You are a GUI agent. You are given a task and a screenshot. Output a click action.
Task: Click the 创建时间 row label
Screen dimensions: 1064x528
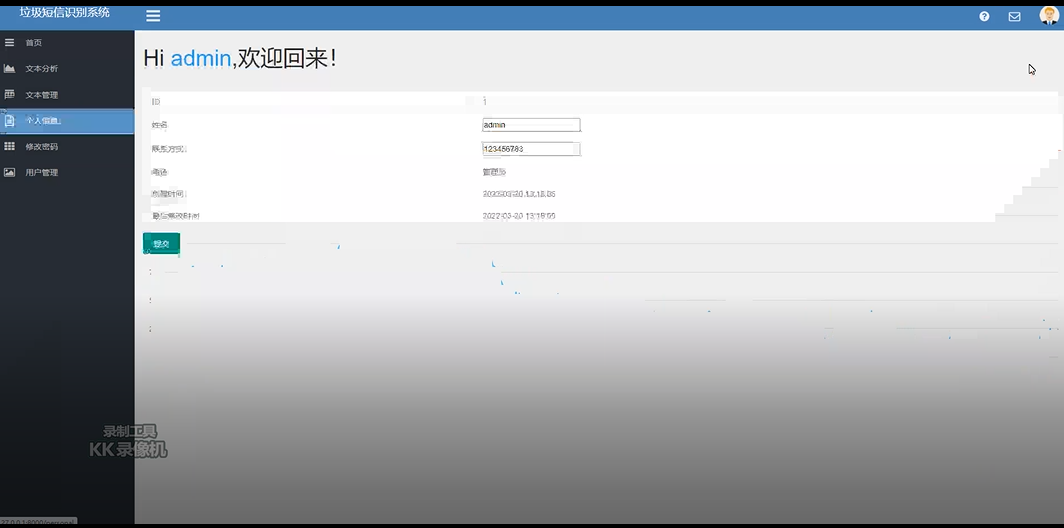(169, 194)
